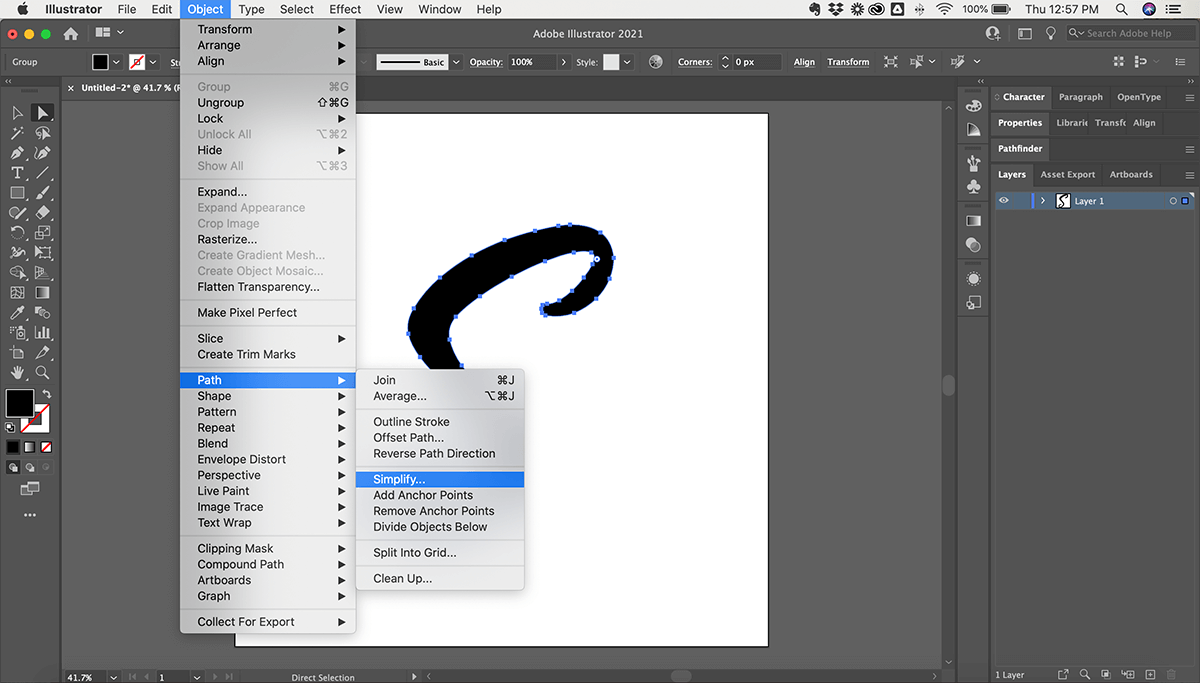Screen dimensions: 1200x683
Task: Click Outline Stroke in Path submenu
Action: (x=411, y=422)
